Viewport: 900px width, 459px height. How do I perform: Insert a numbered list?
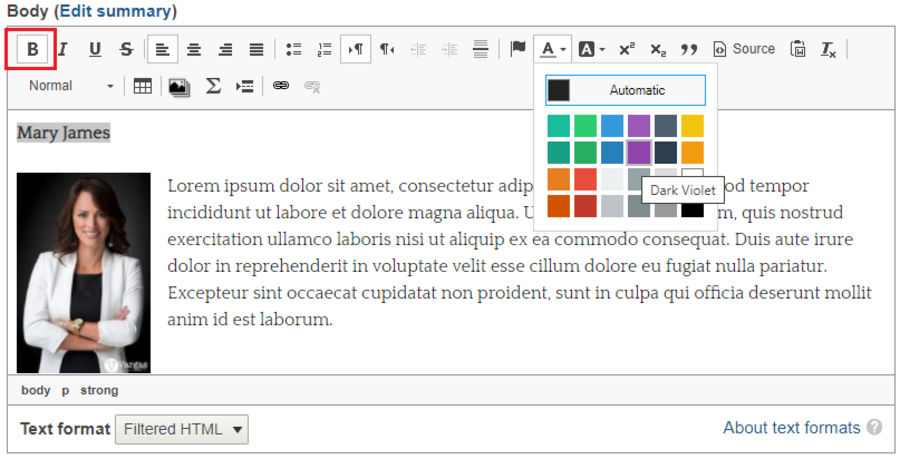[324, 49]
